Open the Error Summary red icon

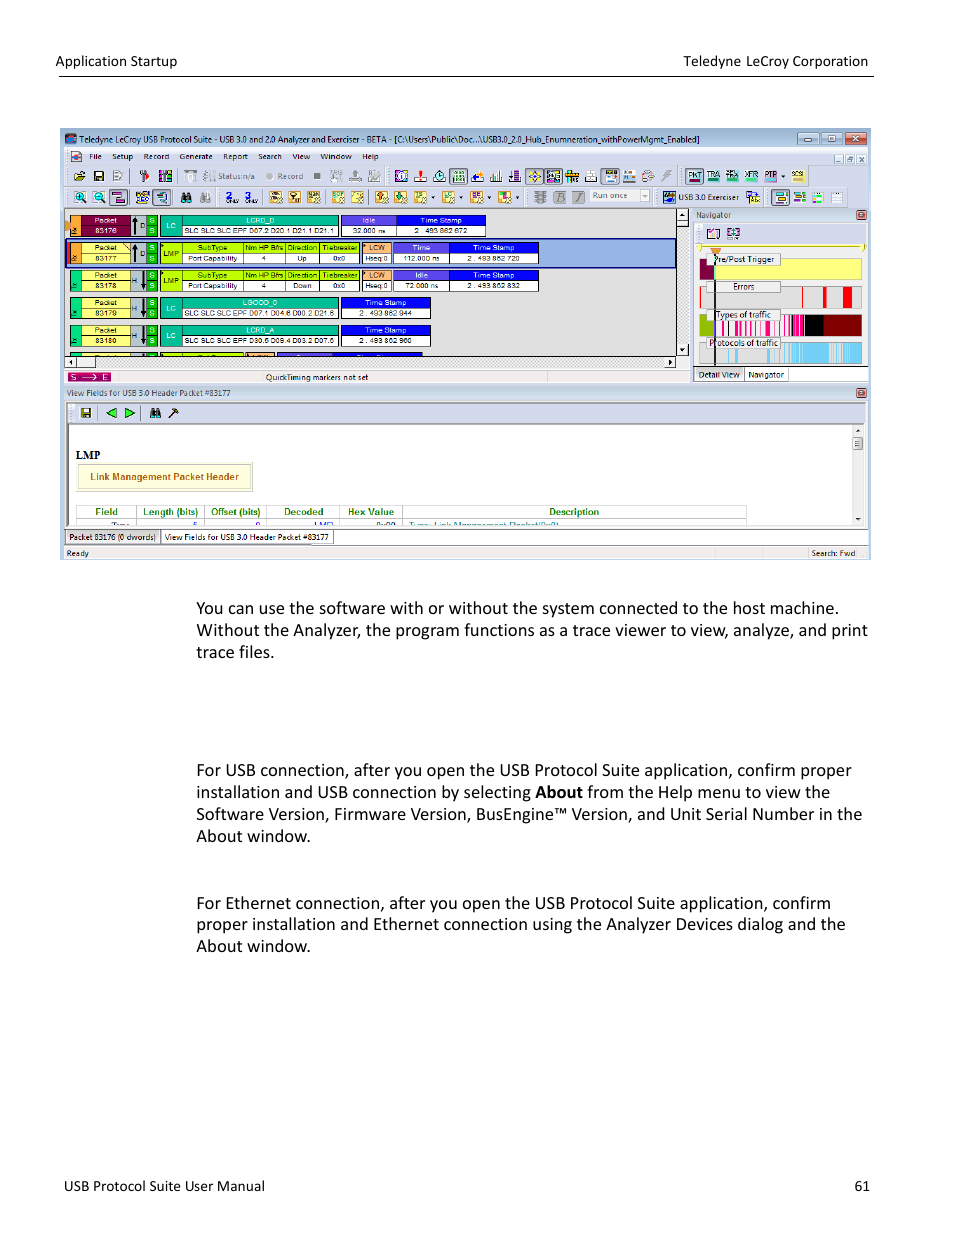click(x=420, y=176)
